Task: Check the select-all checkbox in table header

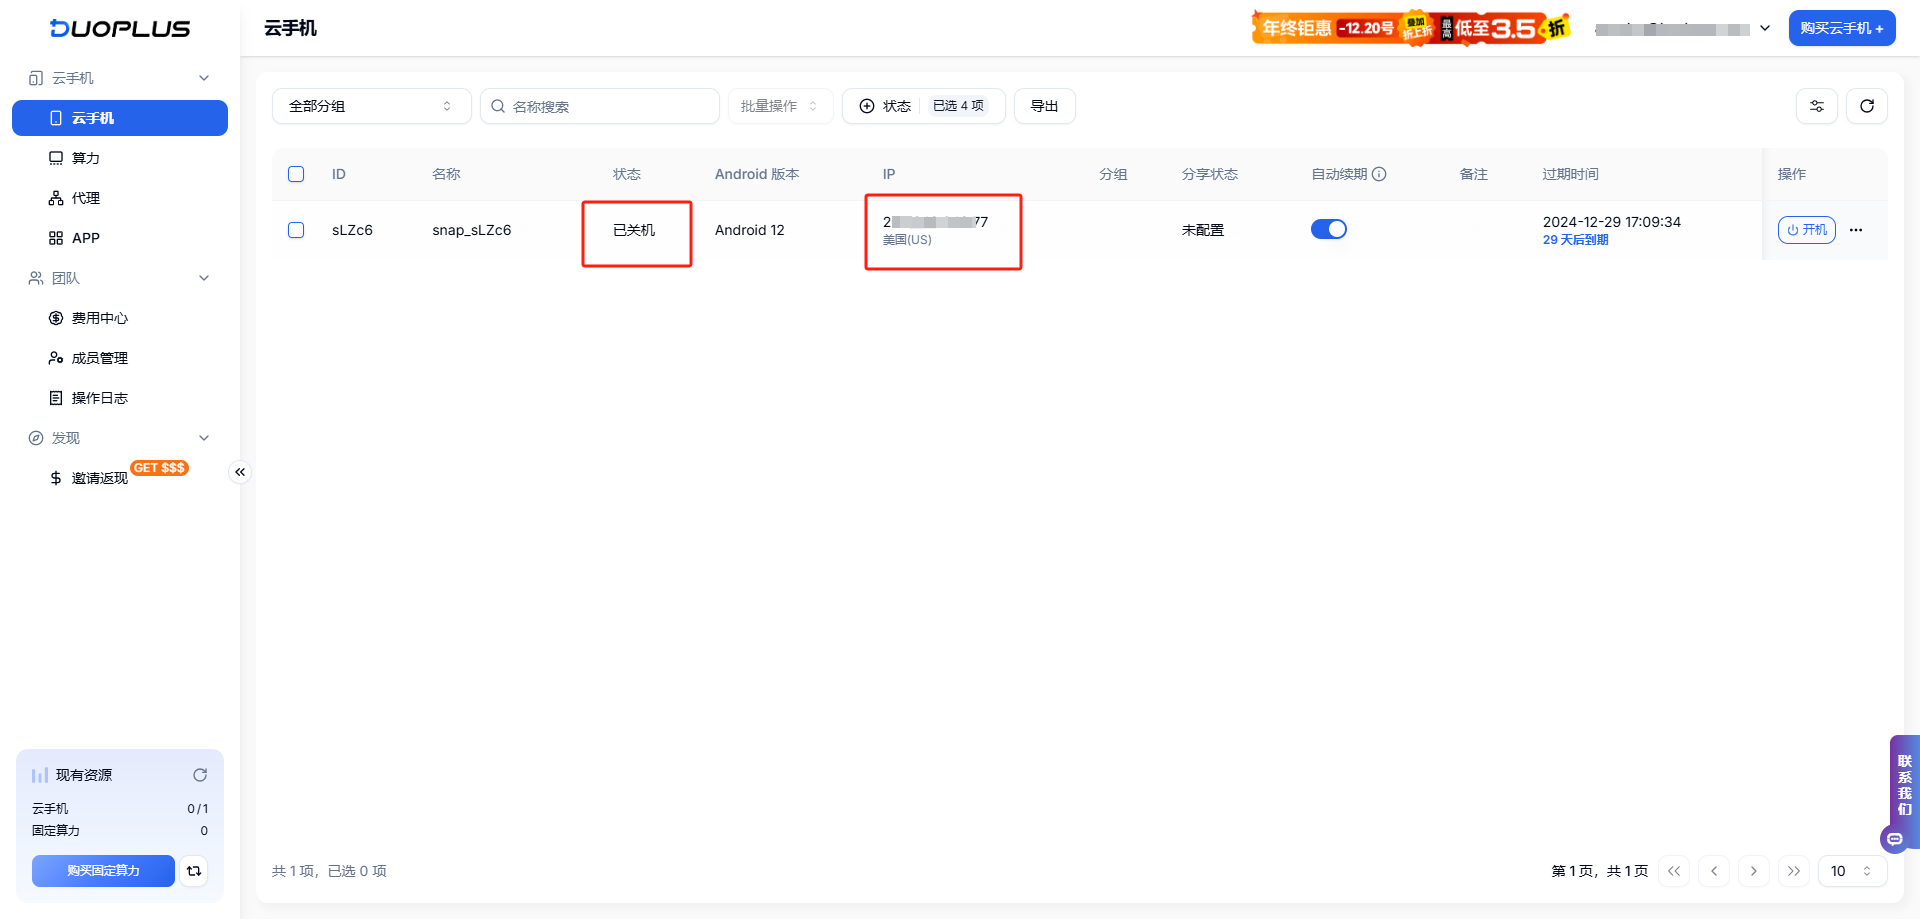Action: [x=296, y=173]
